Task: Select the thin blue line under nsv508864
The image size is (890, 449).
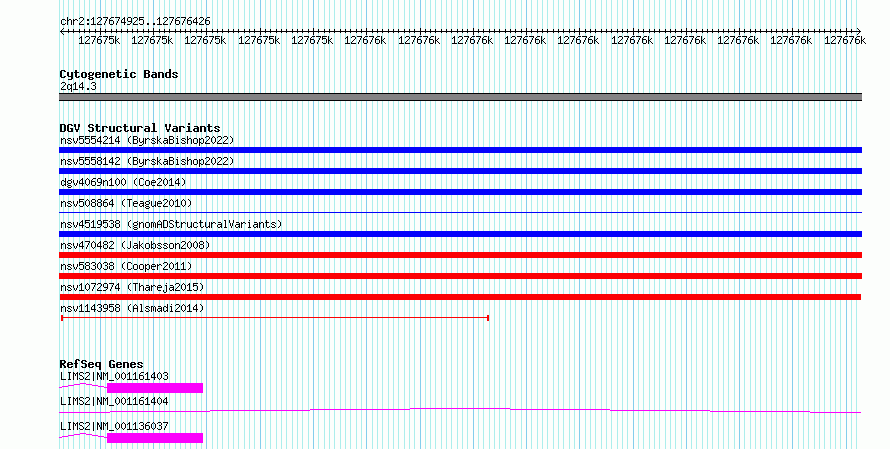Action: click(x=460, y=213)
